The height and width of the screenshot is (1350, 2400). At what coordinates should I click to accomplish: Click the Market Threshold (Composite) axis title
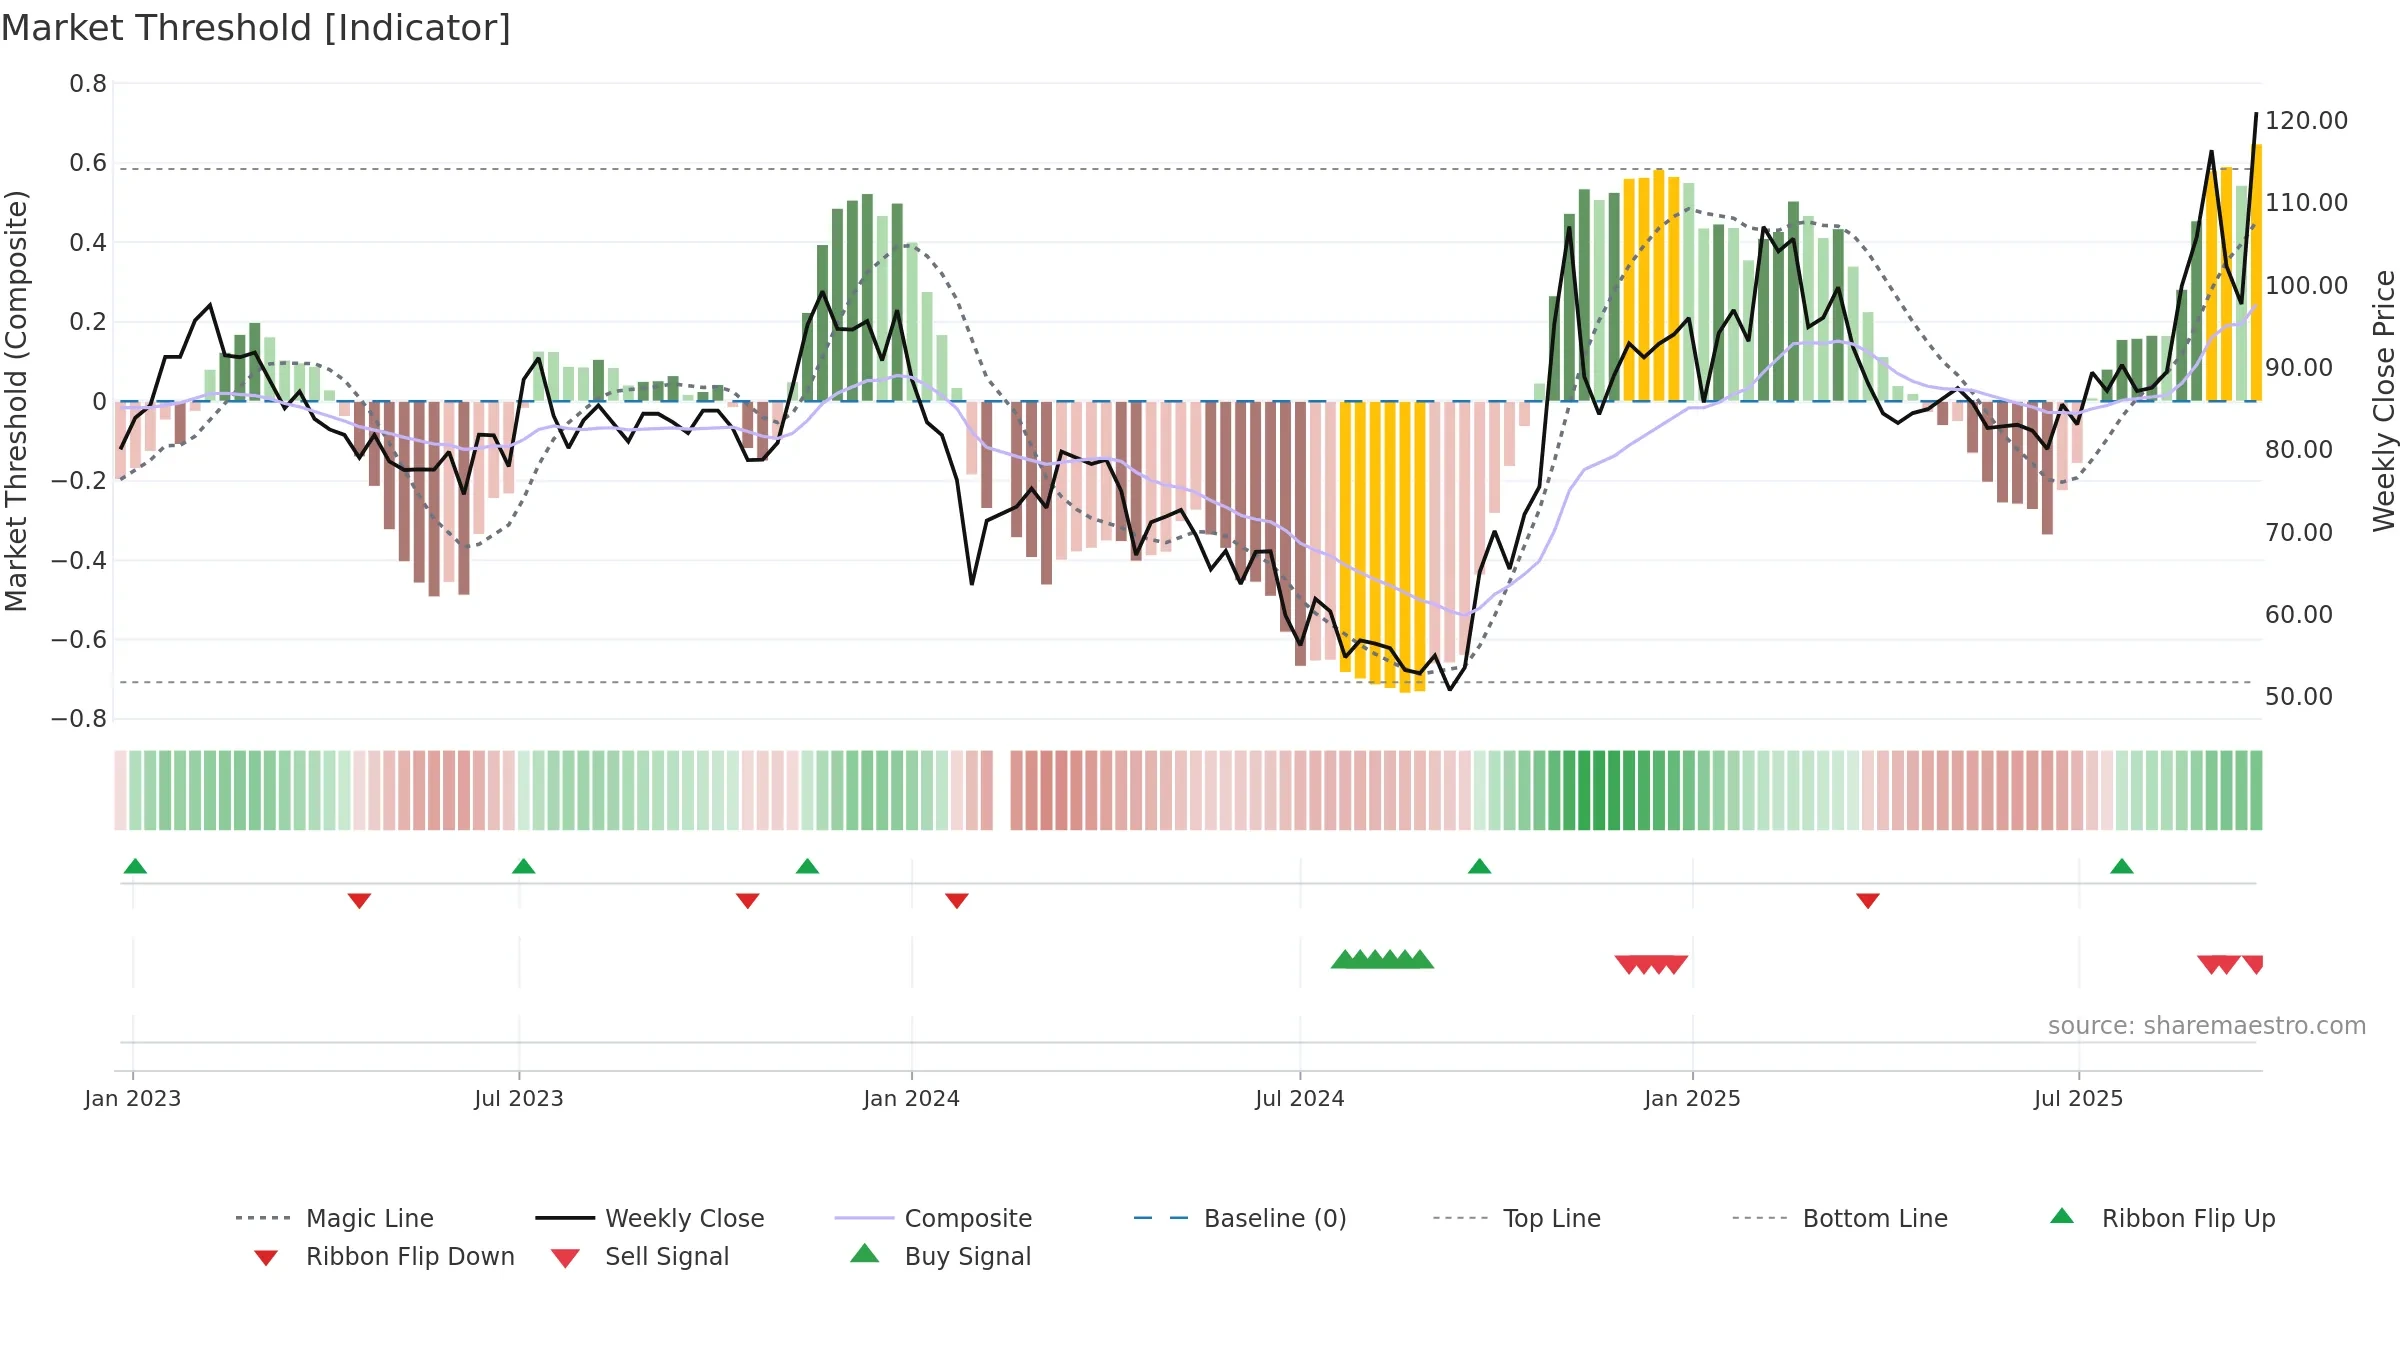click(16, 401)
